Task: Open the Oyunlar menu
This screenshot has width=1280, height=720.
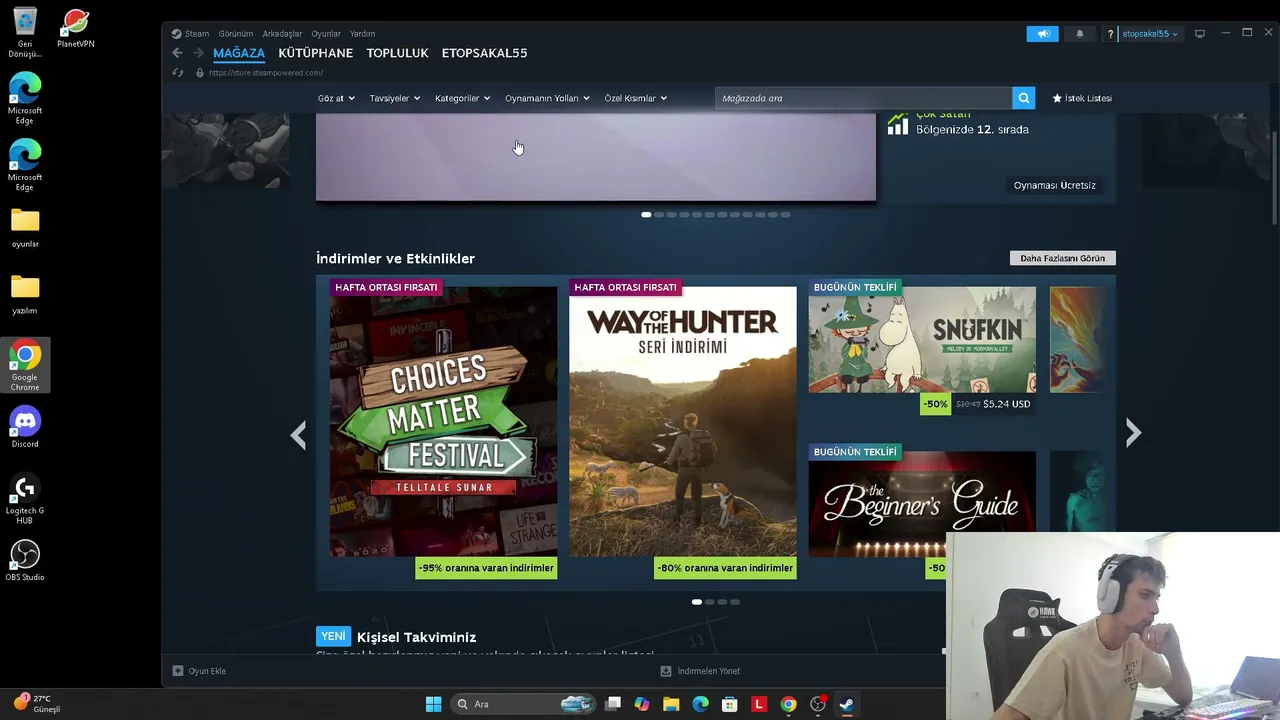Action: point(326,34)
